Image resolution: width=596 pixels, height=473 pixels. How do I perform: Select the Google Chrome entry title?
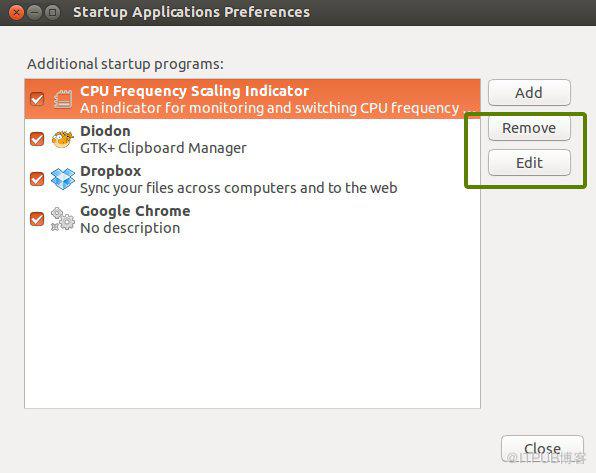click(135, 211)
